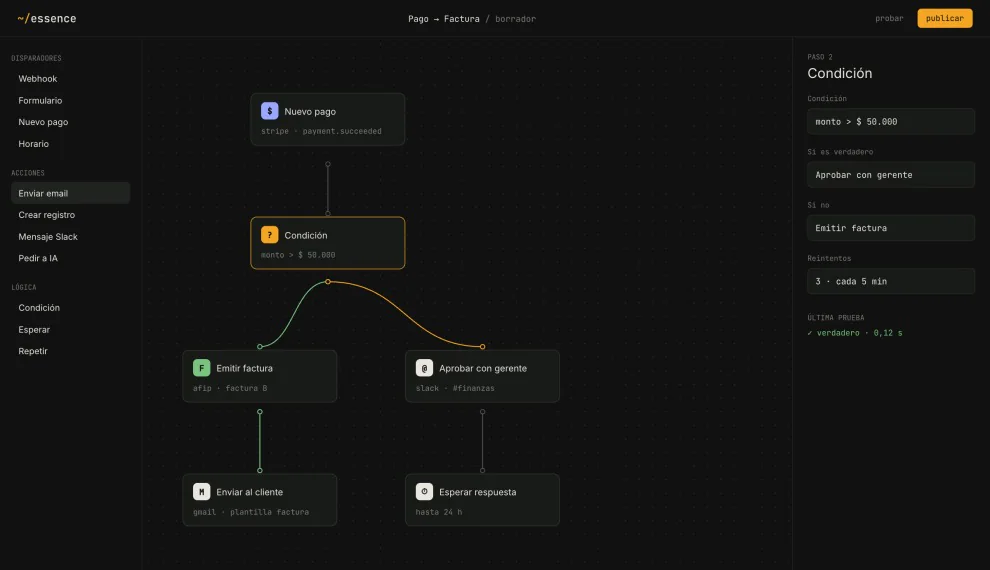Click the M icon on Enviar al cliente

[201, 492]
